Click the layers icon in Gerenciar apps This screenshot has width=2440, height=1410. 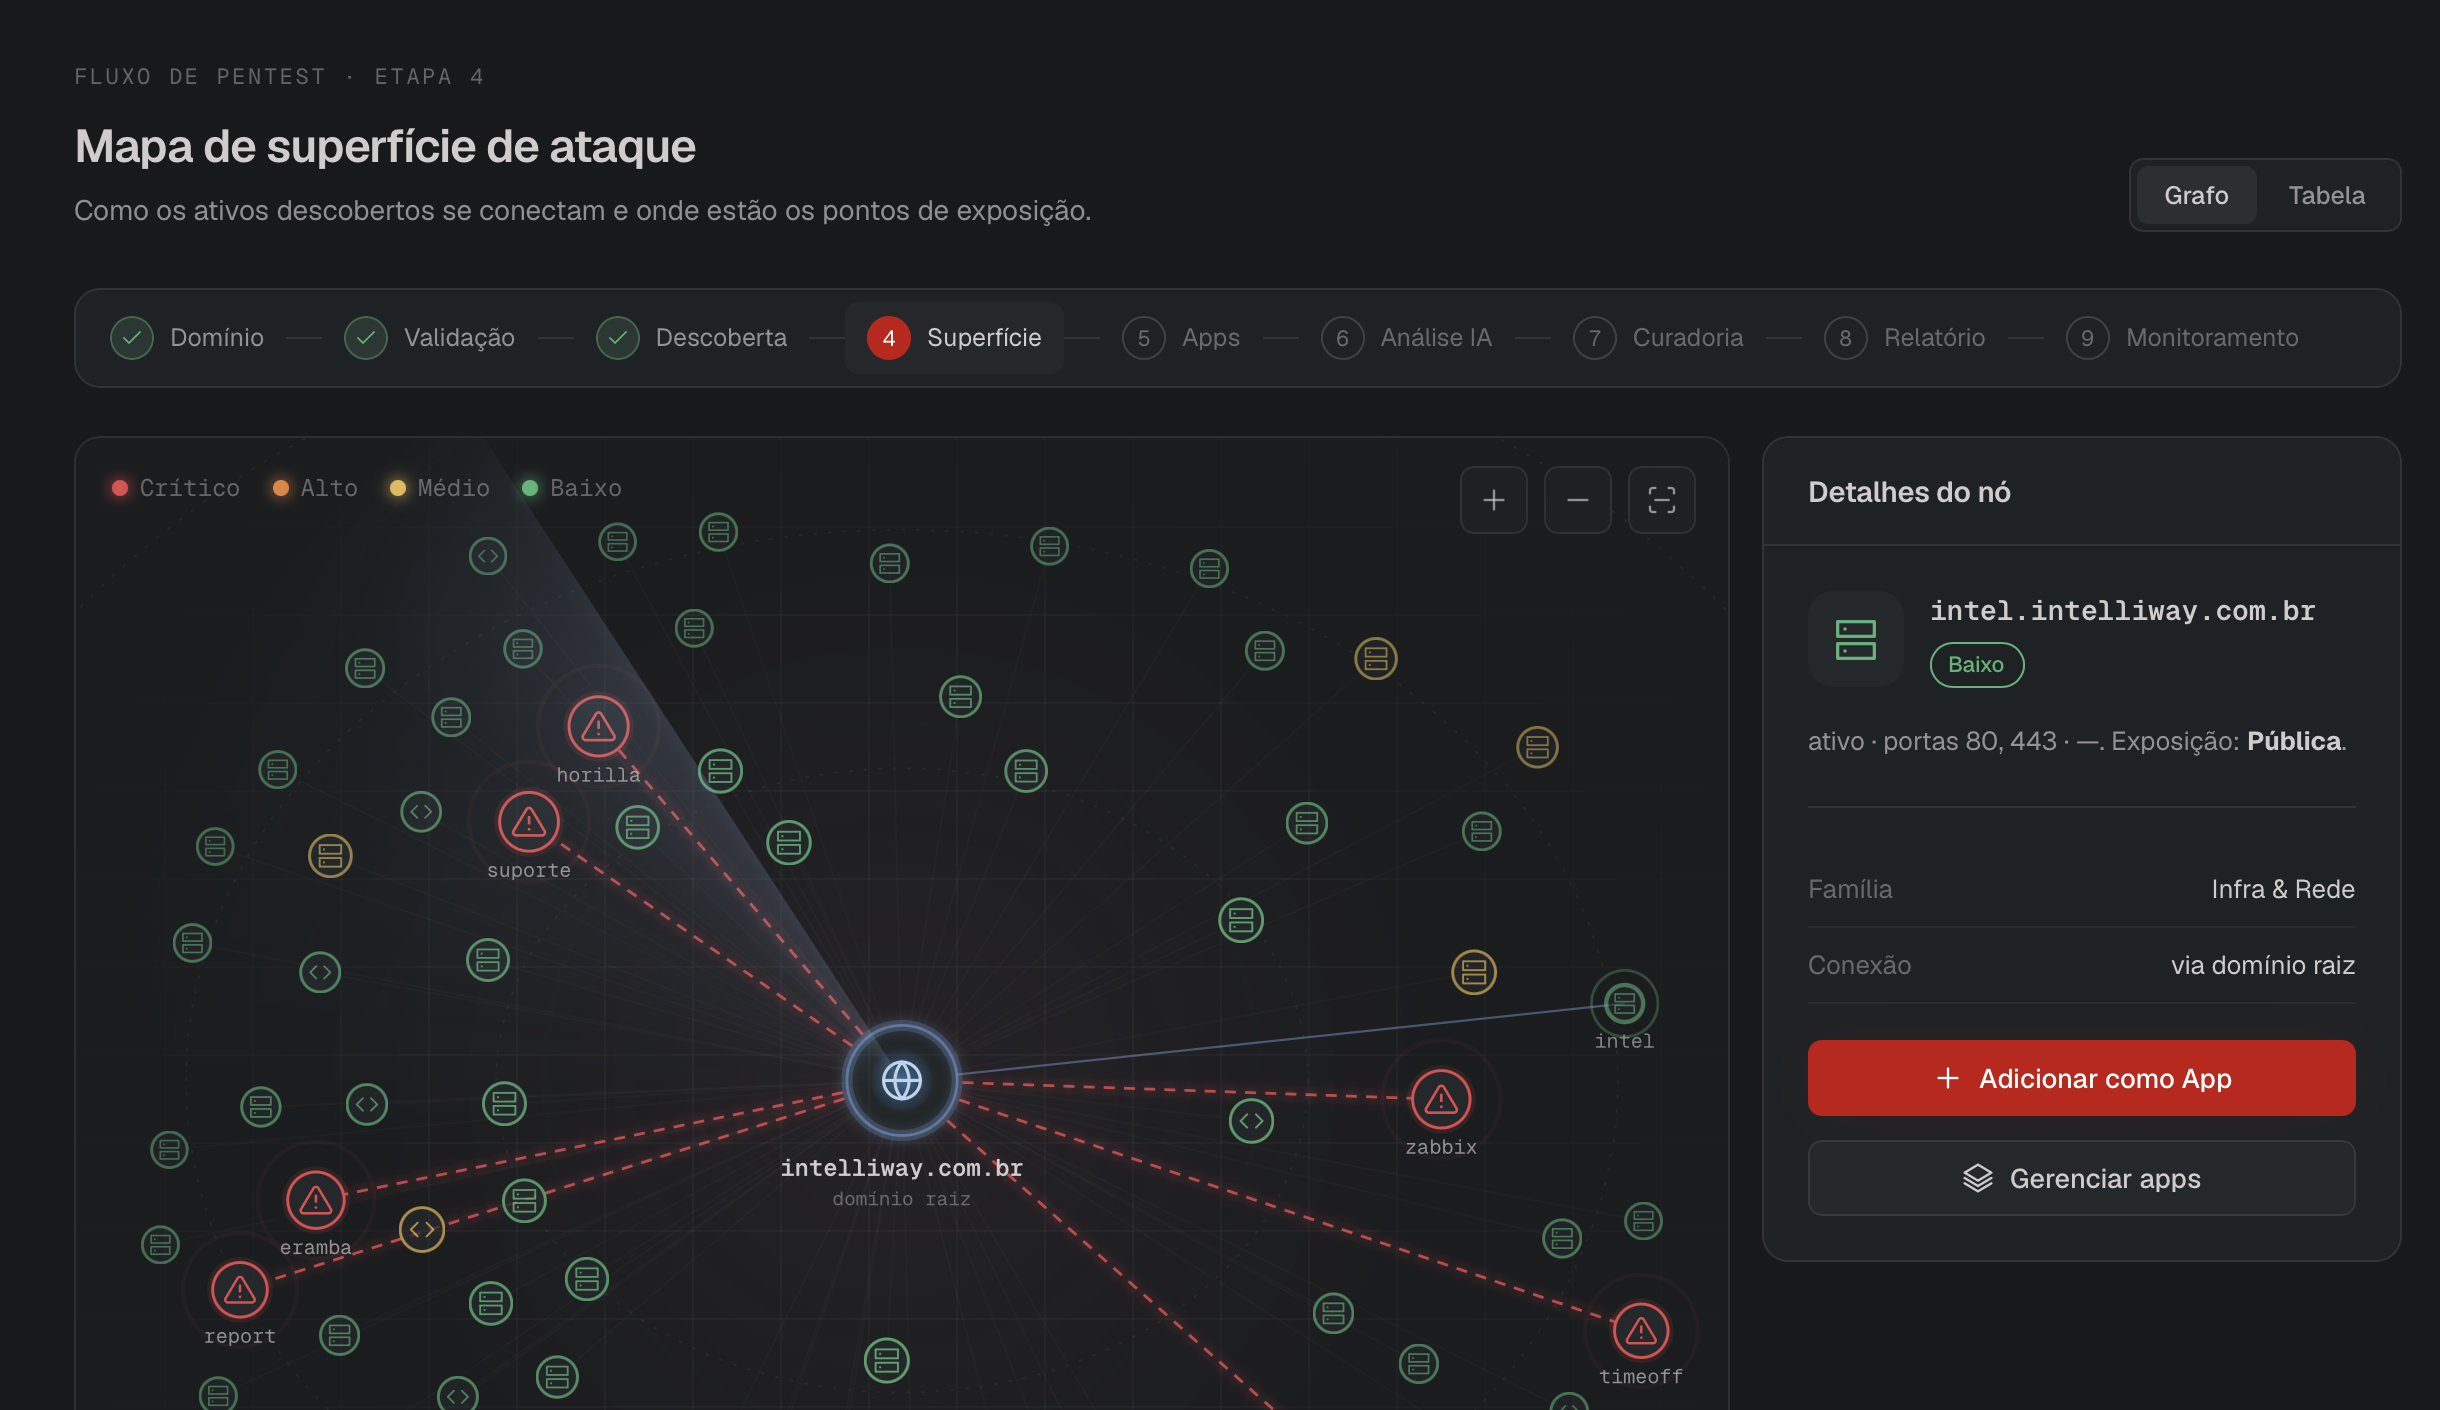1978,1179
